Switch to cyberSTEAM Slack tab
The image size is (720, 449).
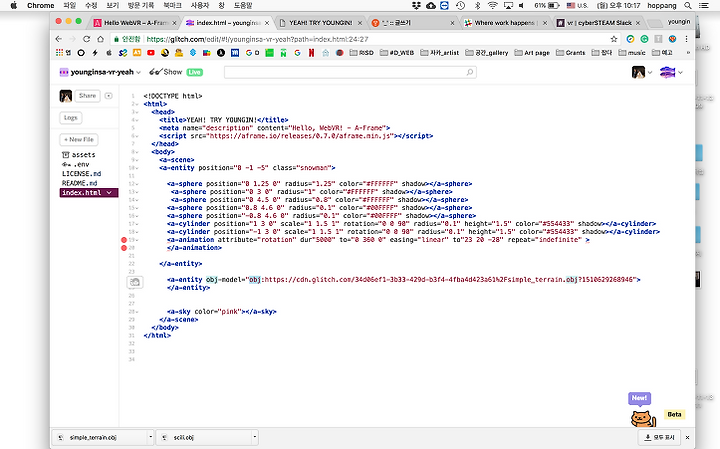point(599,22)
